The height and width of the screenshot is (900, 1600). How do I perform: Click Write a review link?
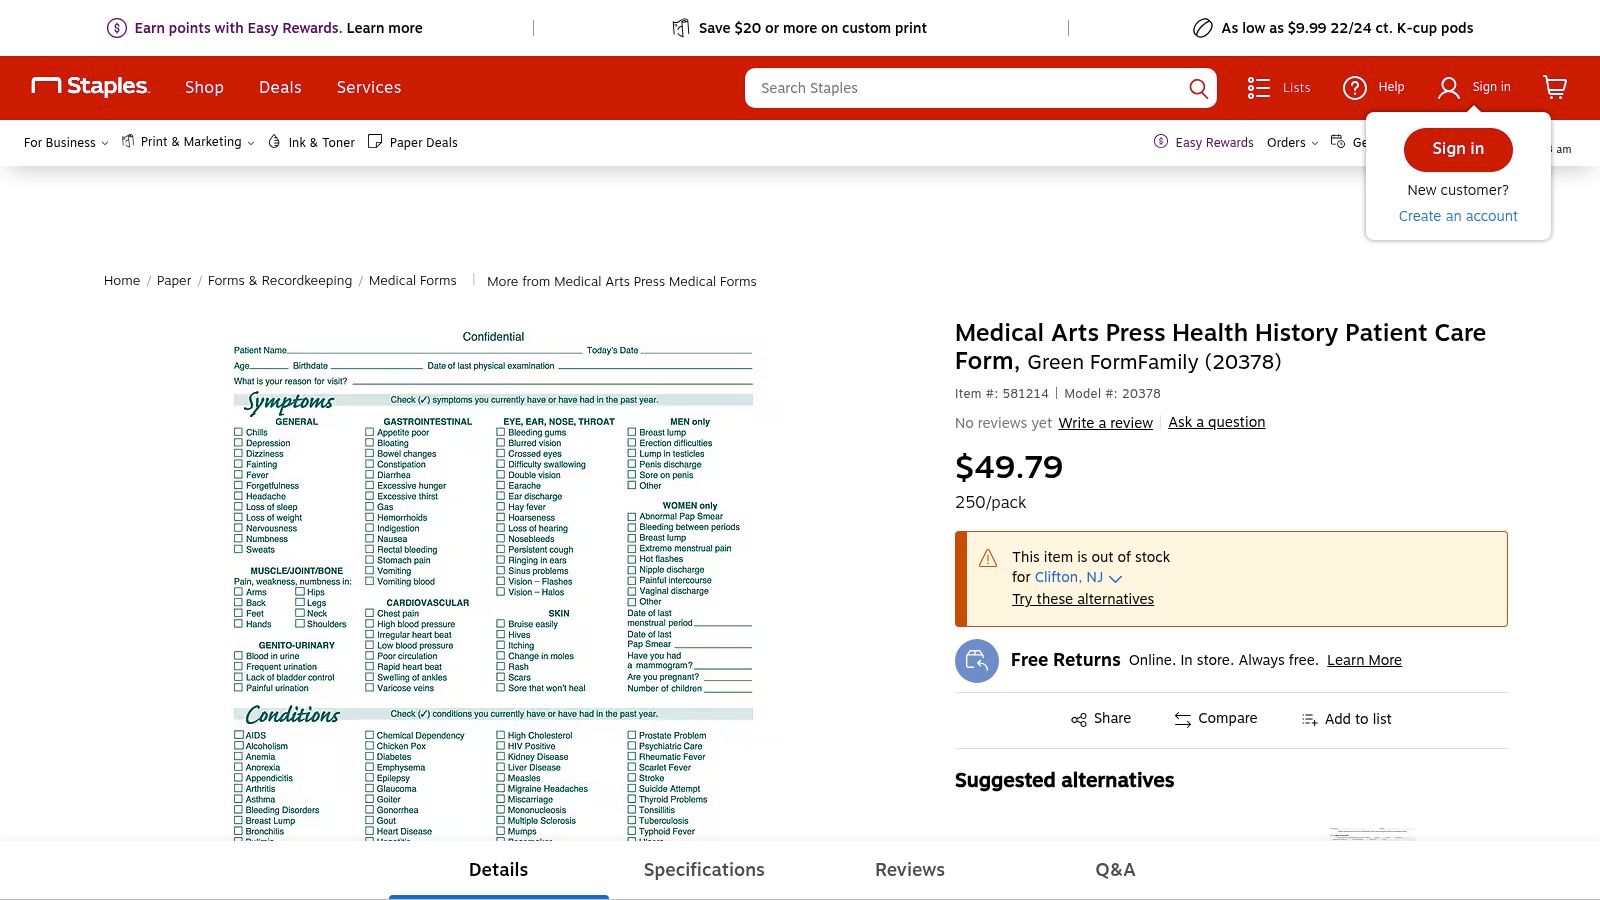(x=1106, y=423)
